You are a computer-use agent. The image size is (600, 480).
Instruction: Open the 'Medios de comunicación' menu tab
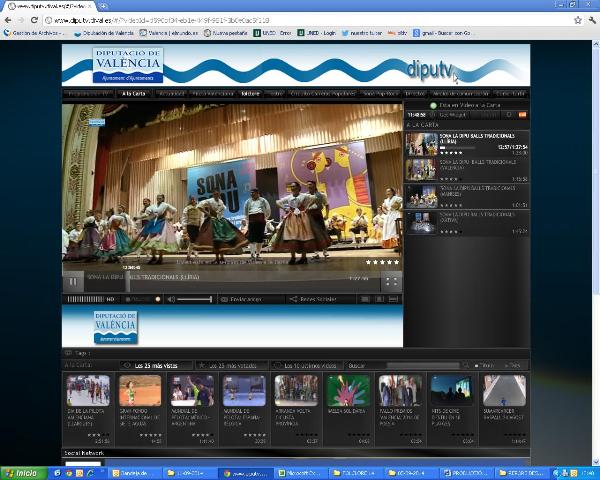coord(460,93)
